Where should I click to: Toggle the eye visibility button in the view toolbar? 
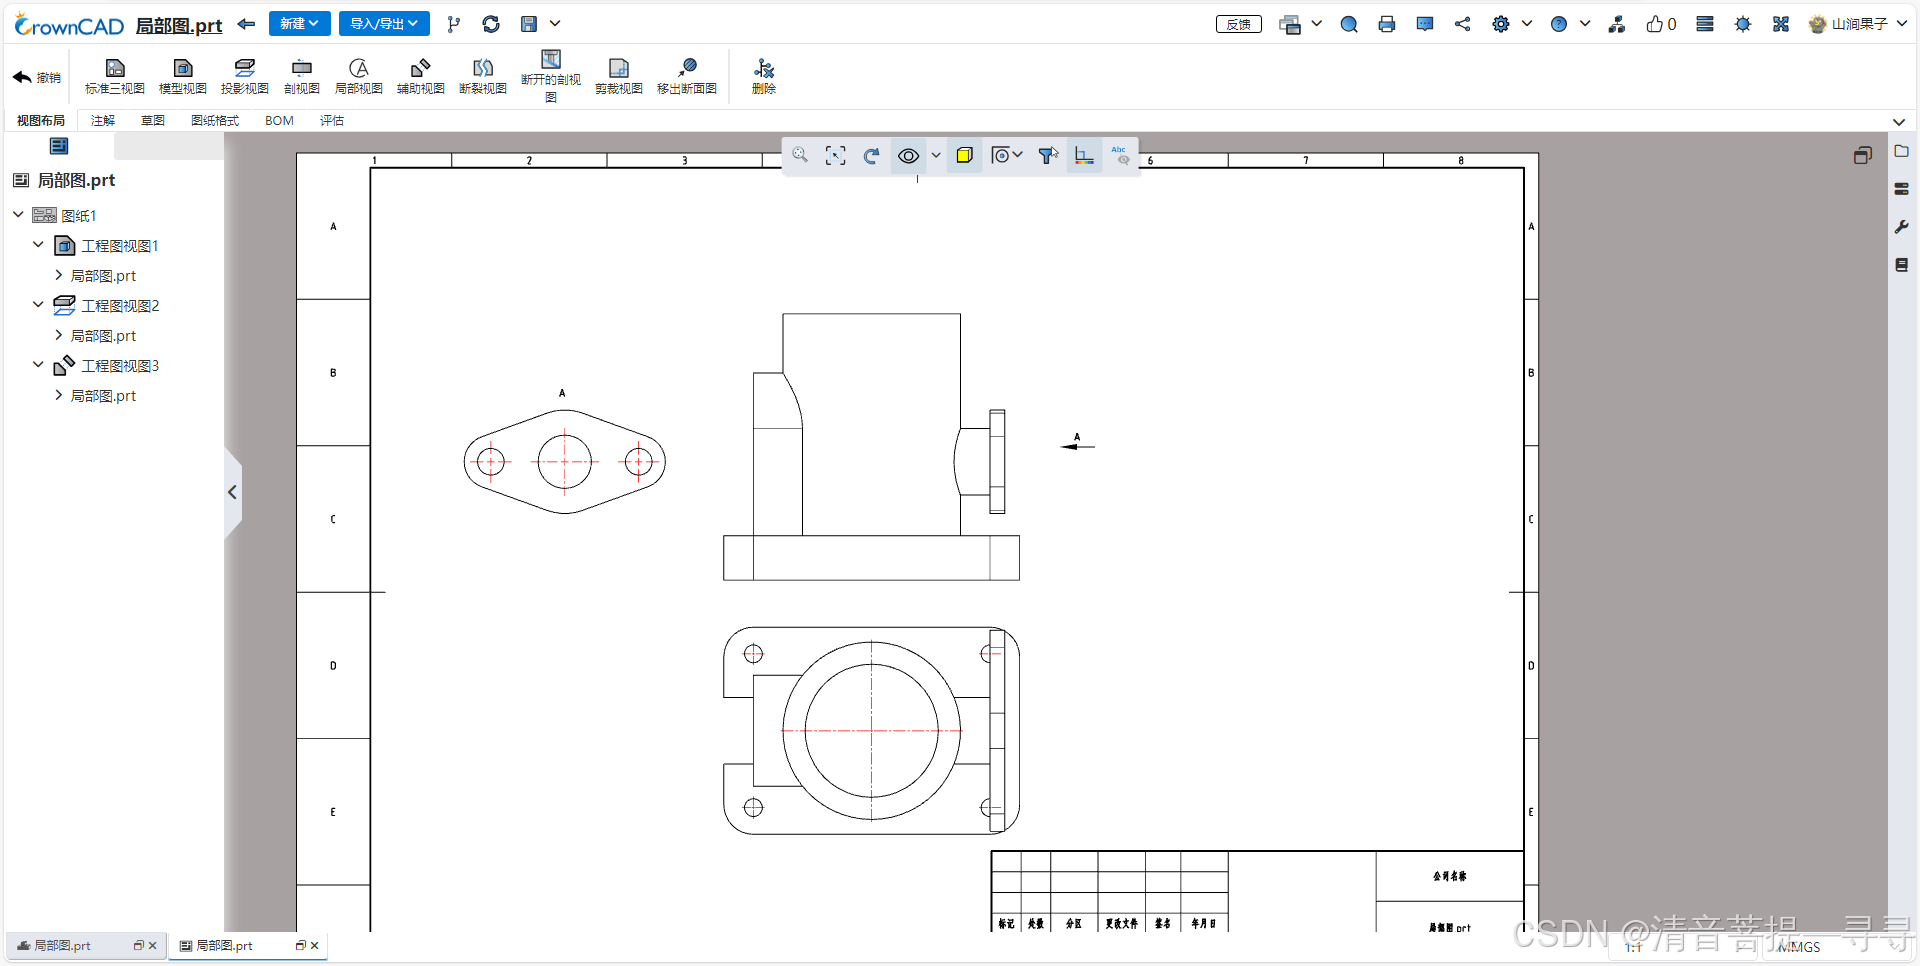click(908, 155)
